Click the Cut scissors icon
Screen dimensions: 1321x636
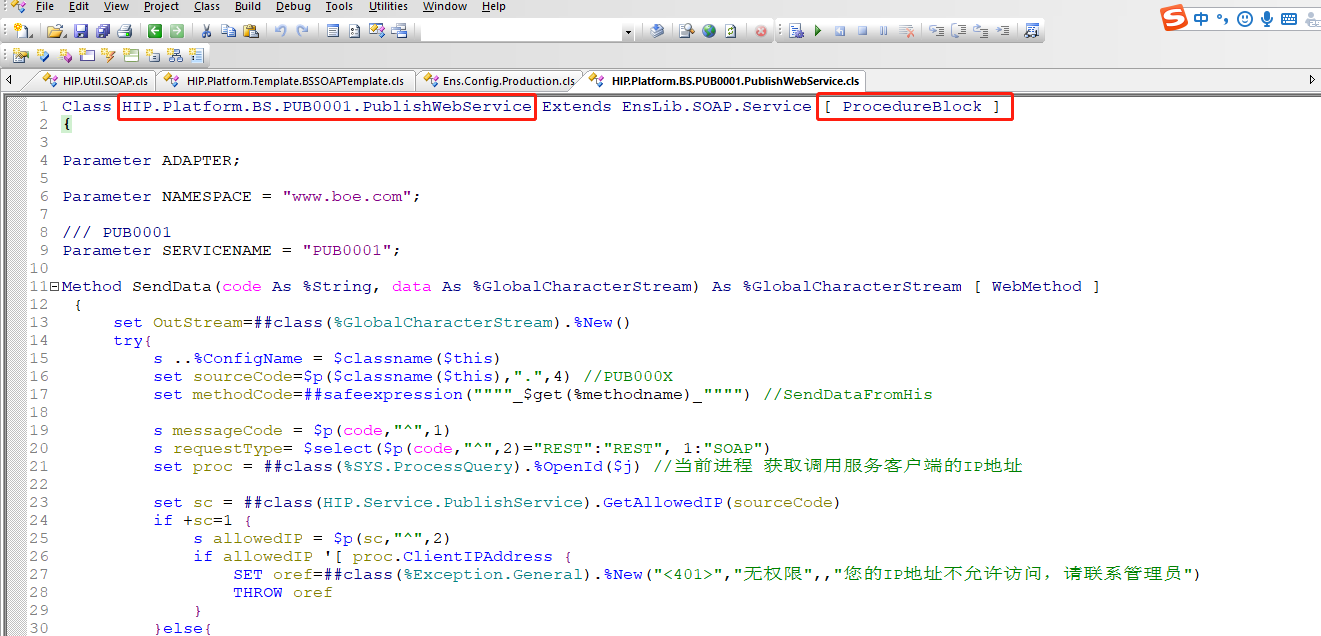[208, 31]
